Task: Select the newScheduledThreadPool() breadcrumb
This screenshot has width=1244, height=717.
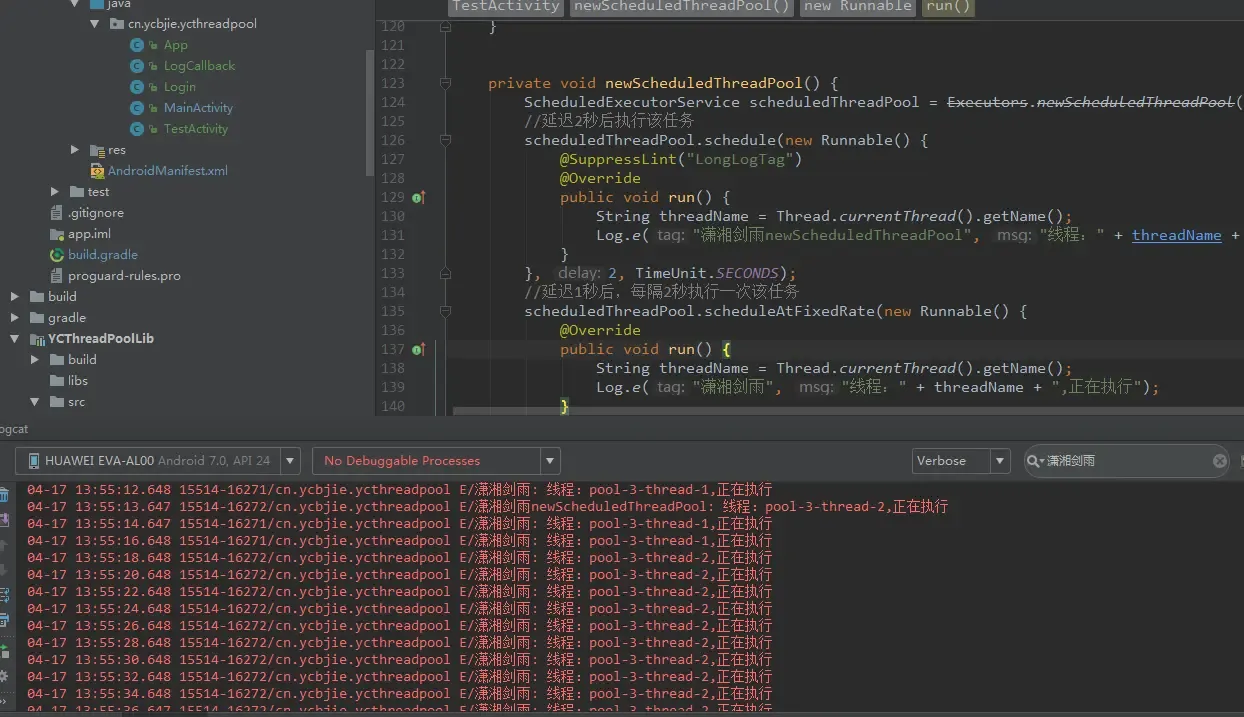Action: 682,6
